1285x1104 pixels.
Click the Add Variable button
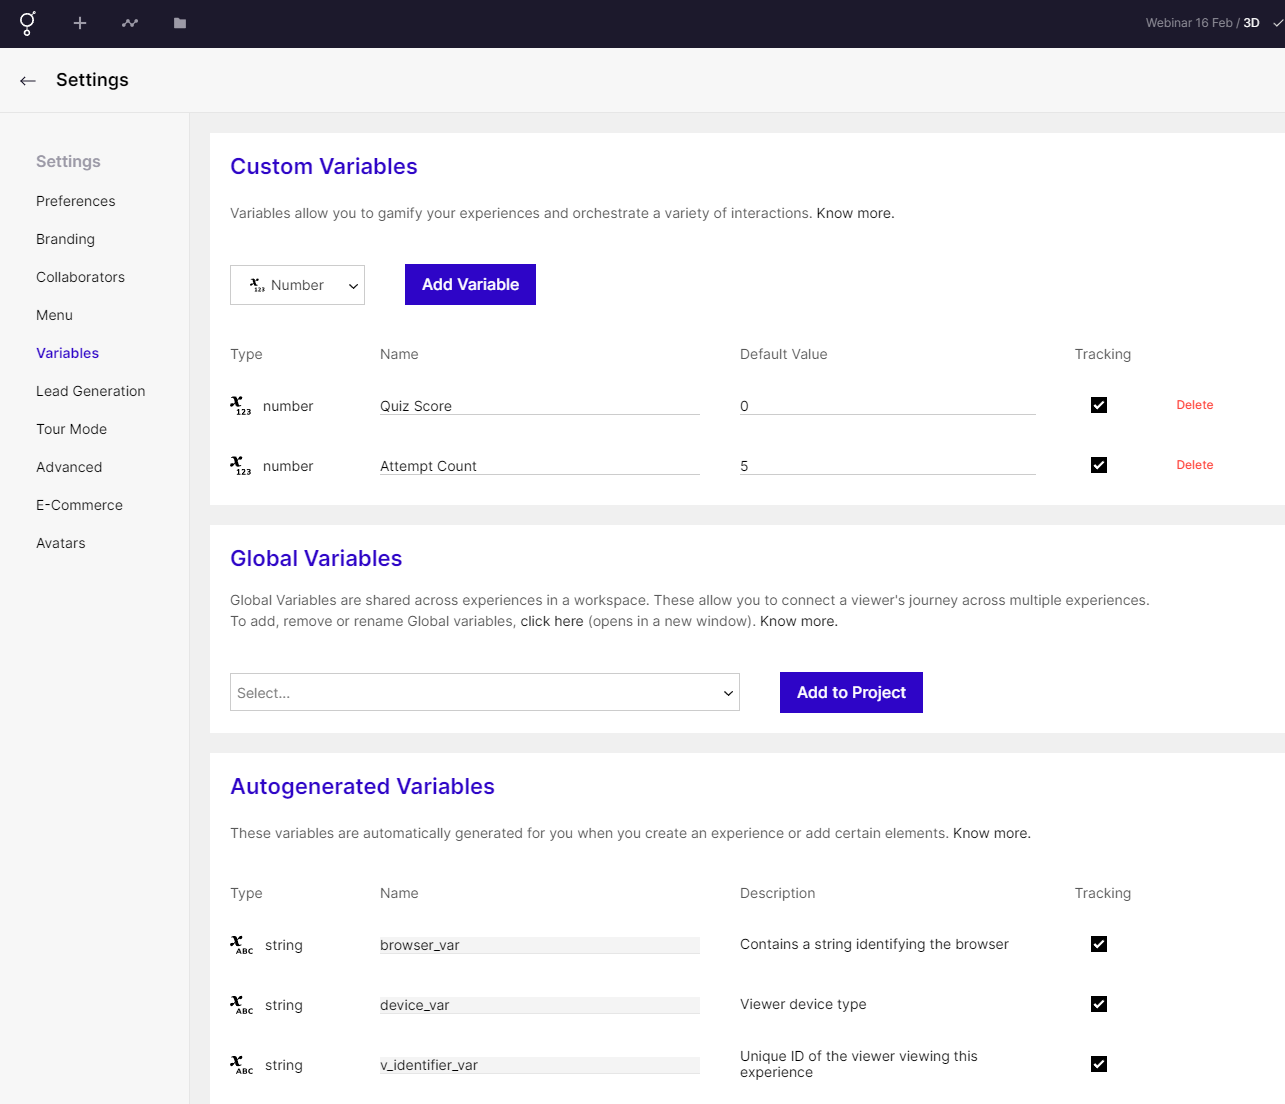coord(470,284)
